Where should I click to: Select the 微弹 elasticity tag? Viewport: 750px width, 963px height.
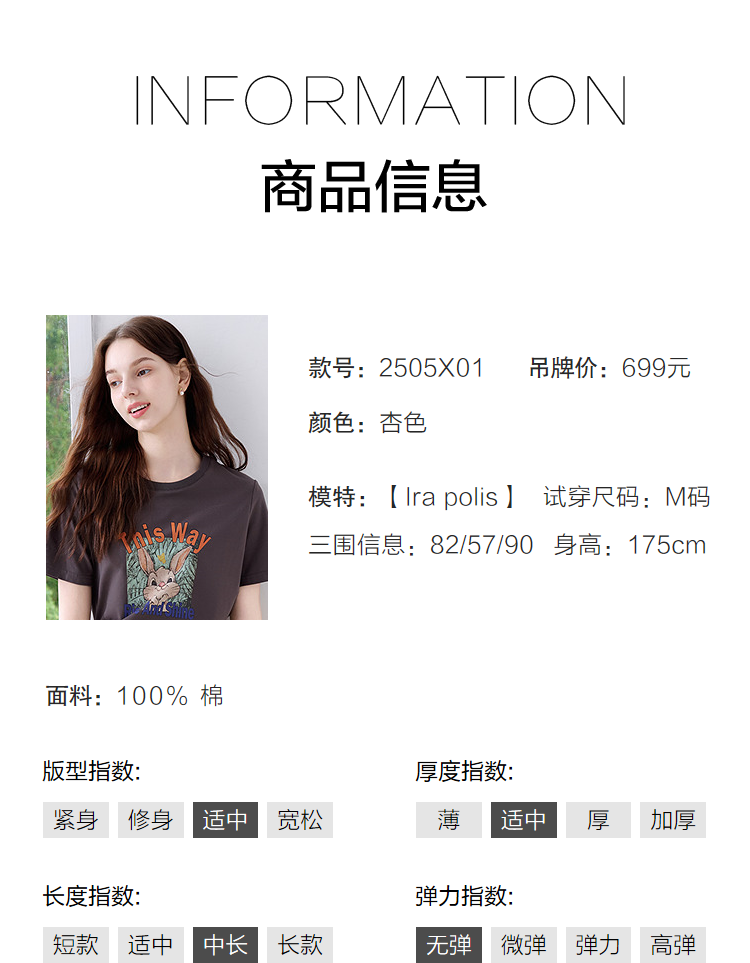(523, 945)
